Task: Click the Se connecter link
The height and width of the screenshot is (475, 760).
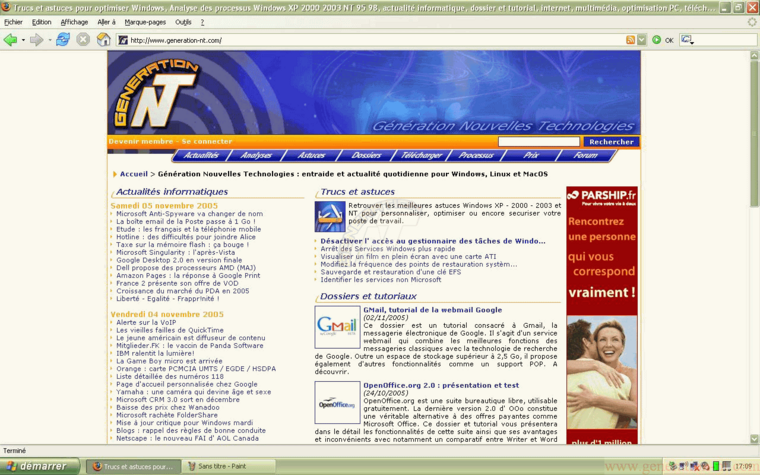Action: 207,142
